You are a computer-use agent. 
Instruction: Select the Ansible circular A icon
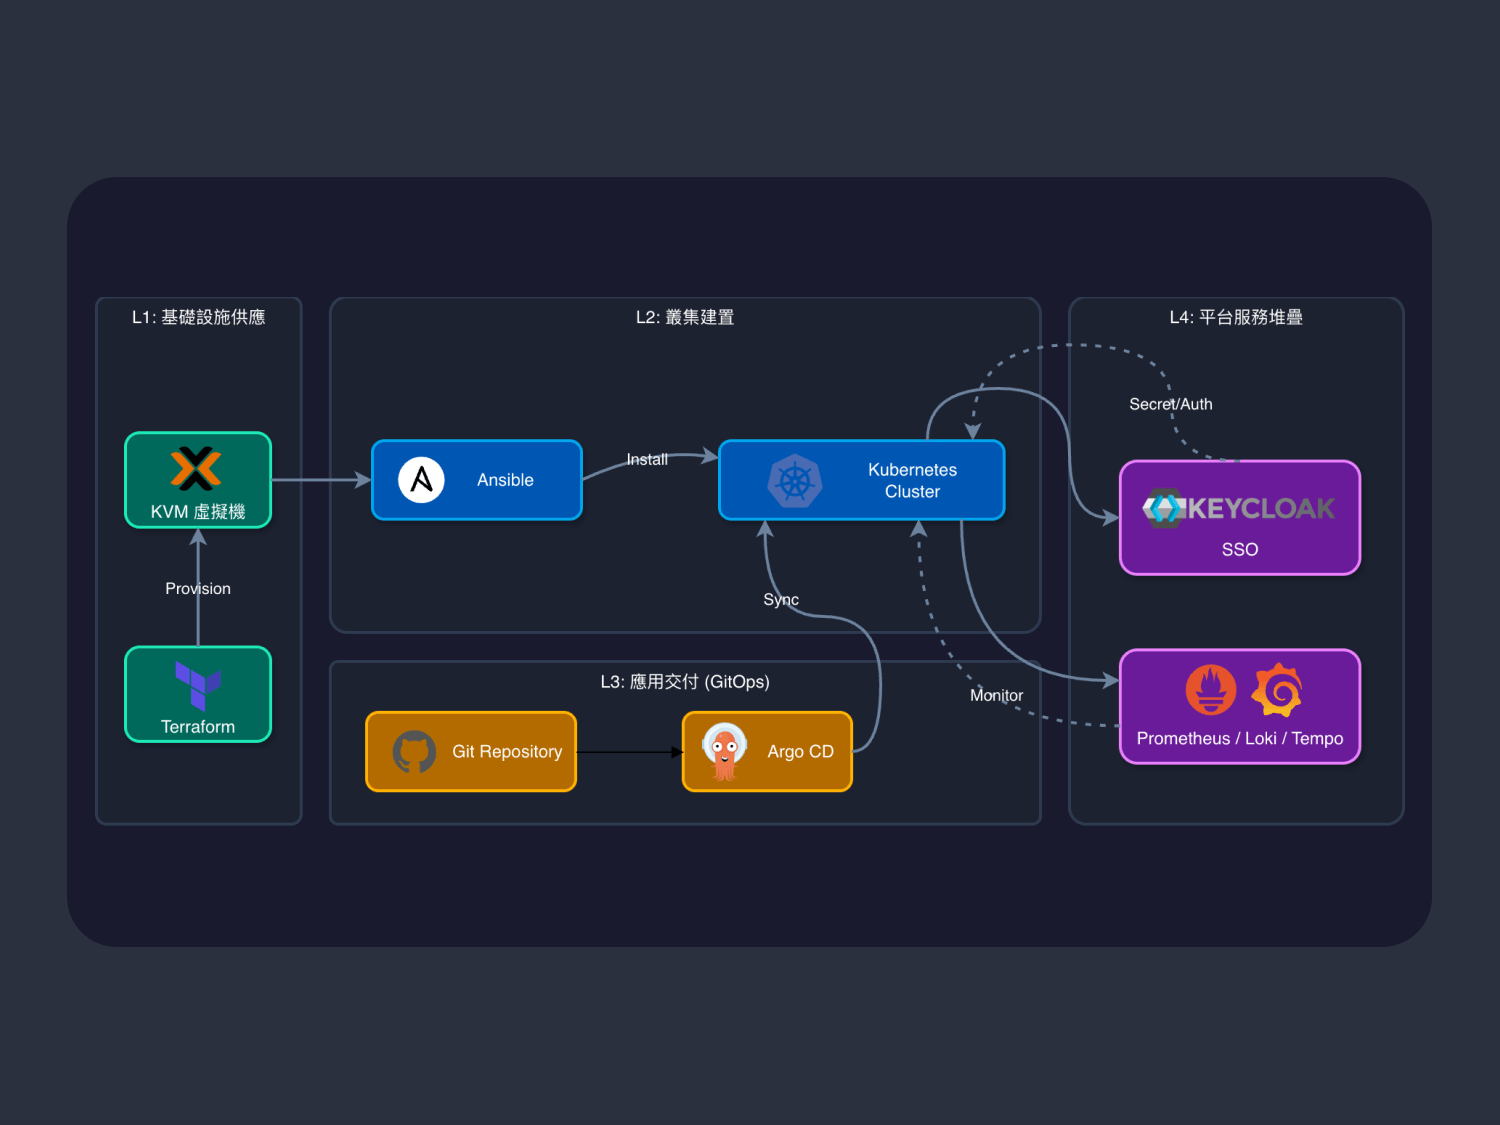pyautogui.click(x=421, y=480)
